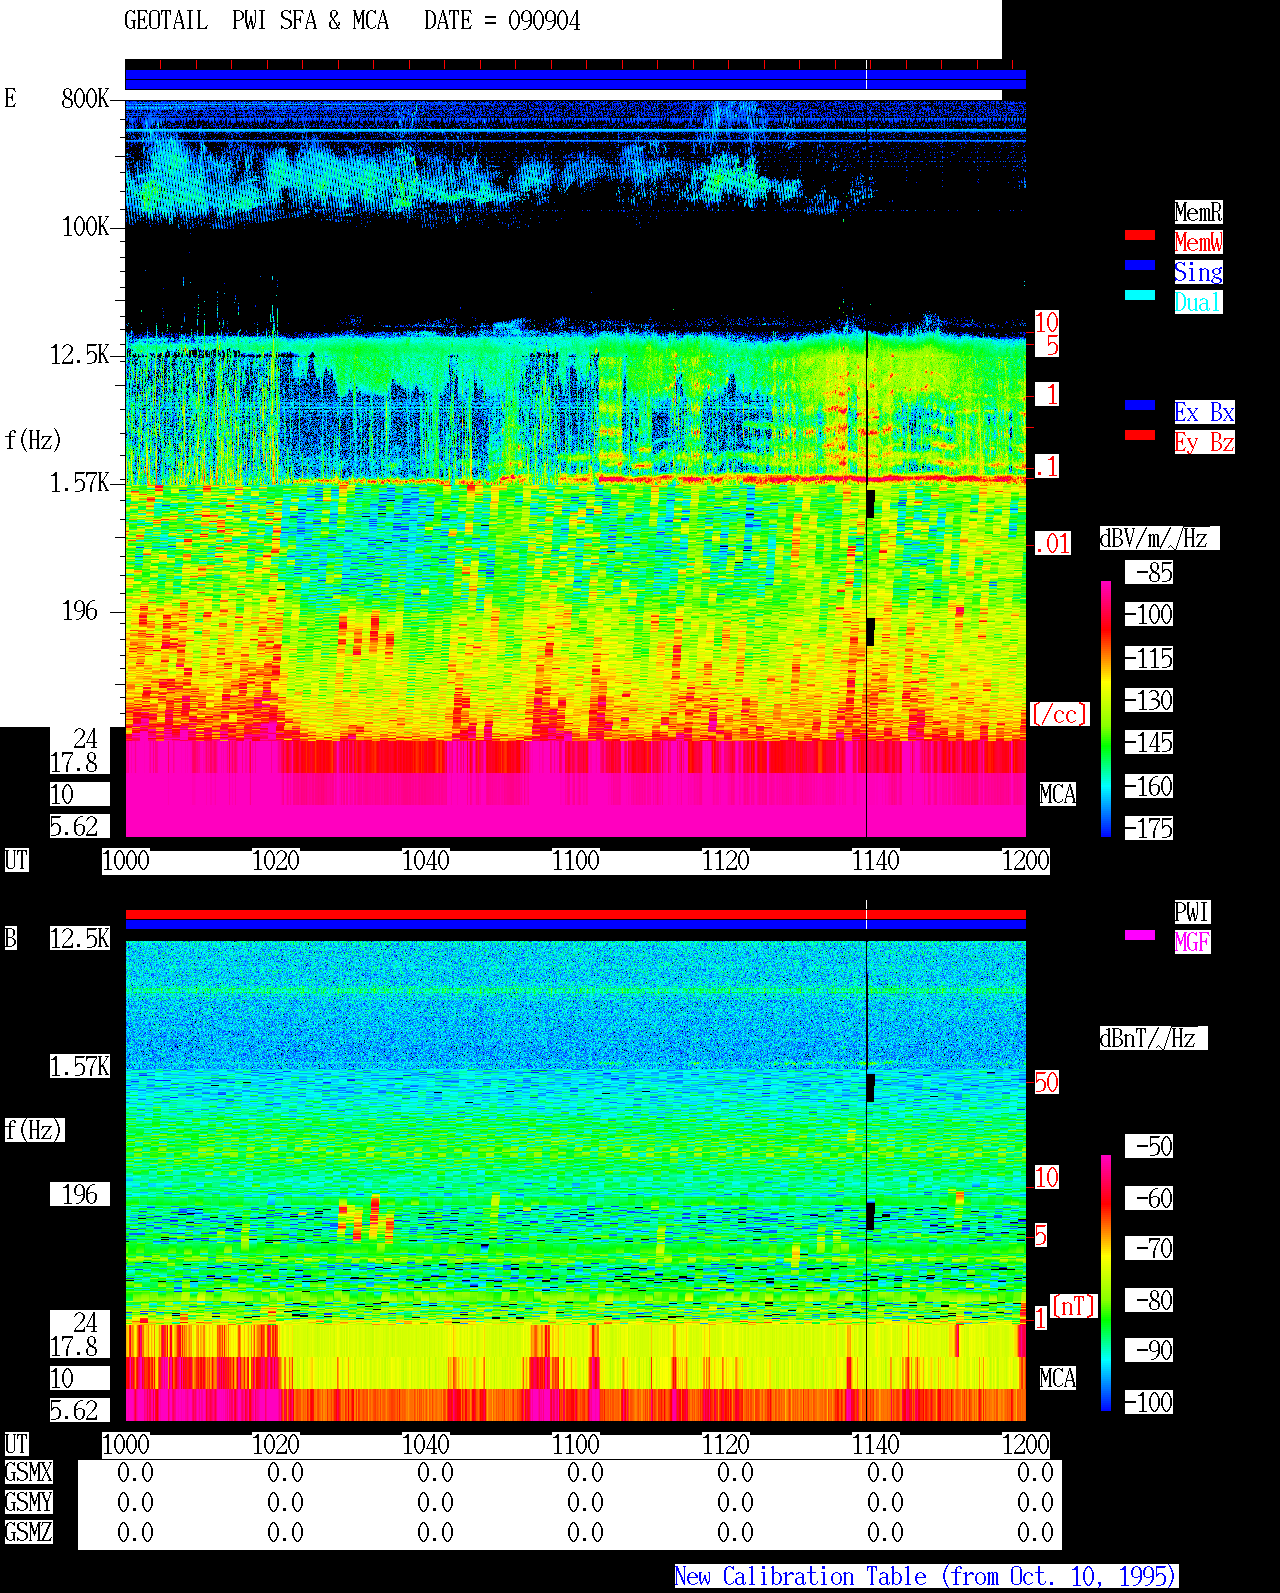This screenshot has width=1280, height=1593.
Task: Click the GSMX row label
Action: pos(29,1472)
